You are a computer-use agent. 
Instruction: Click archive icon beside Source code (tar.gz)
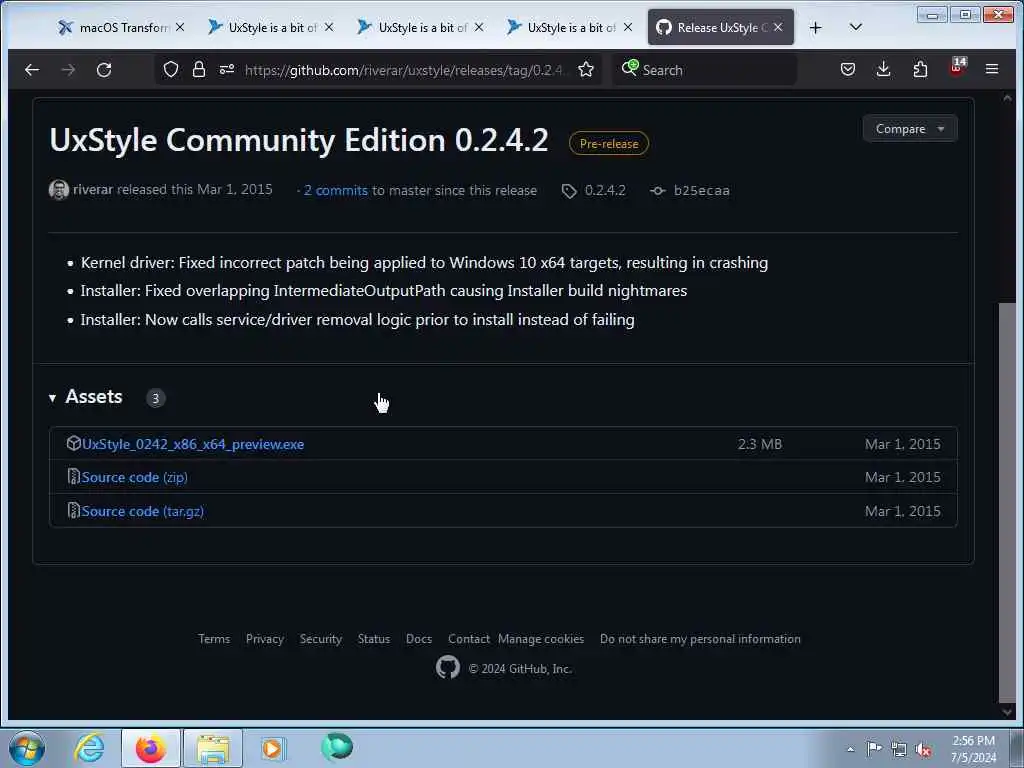(x=74, y=511)
